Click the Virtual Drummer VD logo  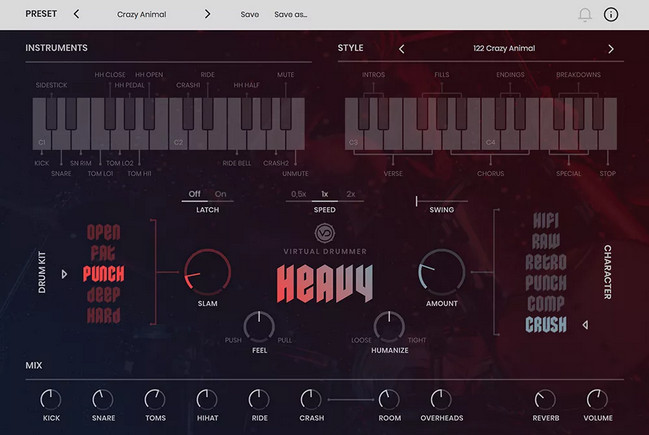tap(325, 233)
